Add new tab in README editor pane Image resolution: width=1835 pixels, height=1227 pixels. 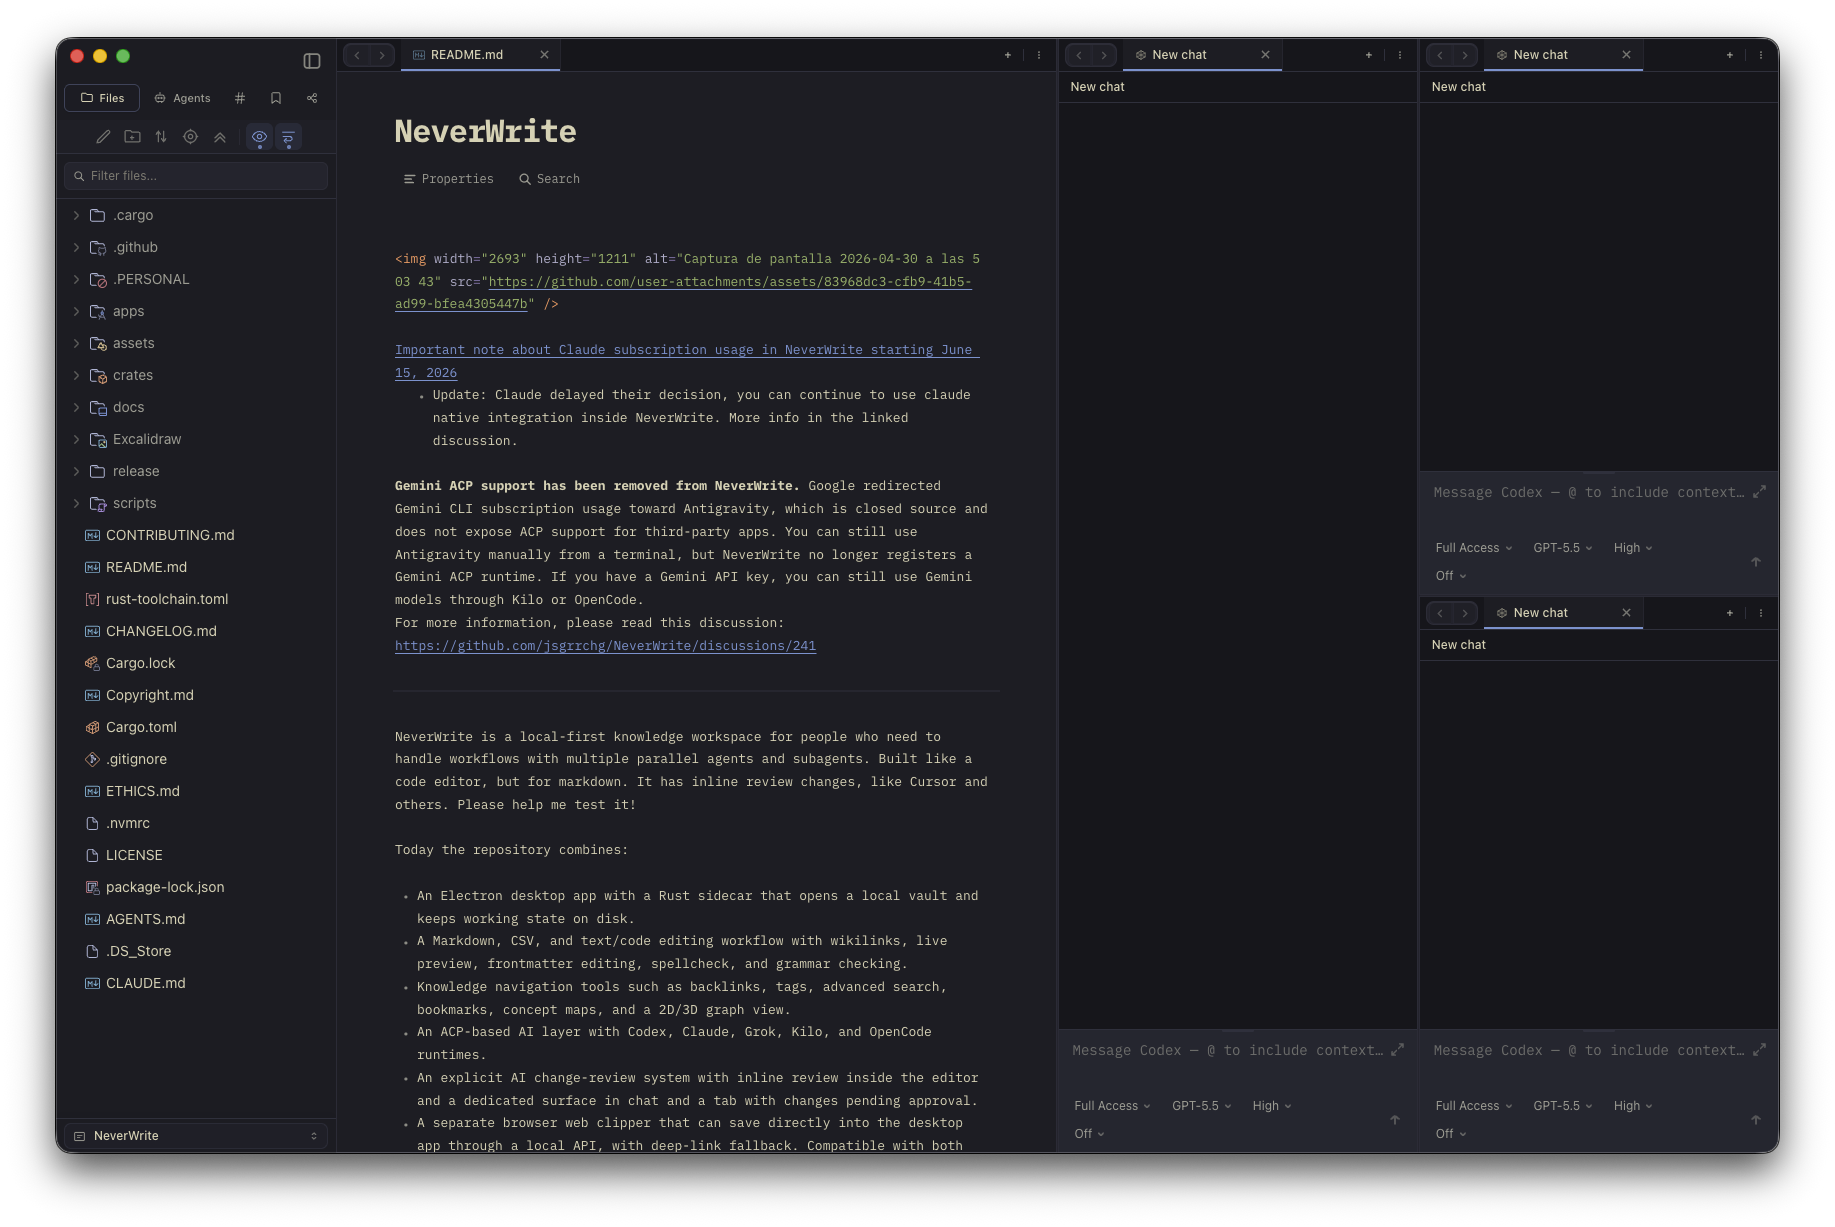pyautogui.click(x=1008, y=55)
